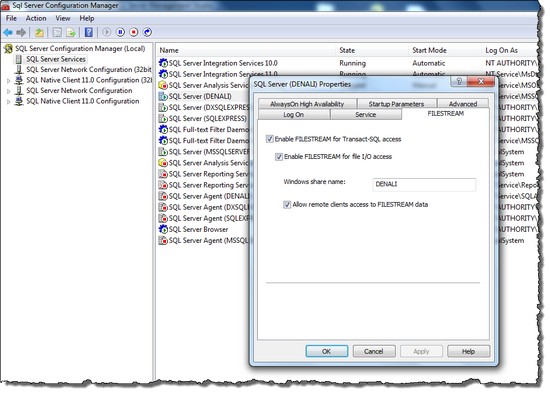
Task: Toggle Enable FILESTREAM for Transact-SQL access
Action: [269, 139]
